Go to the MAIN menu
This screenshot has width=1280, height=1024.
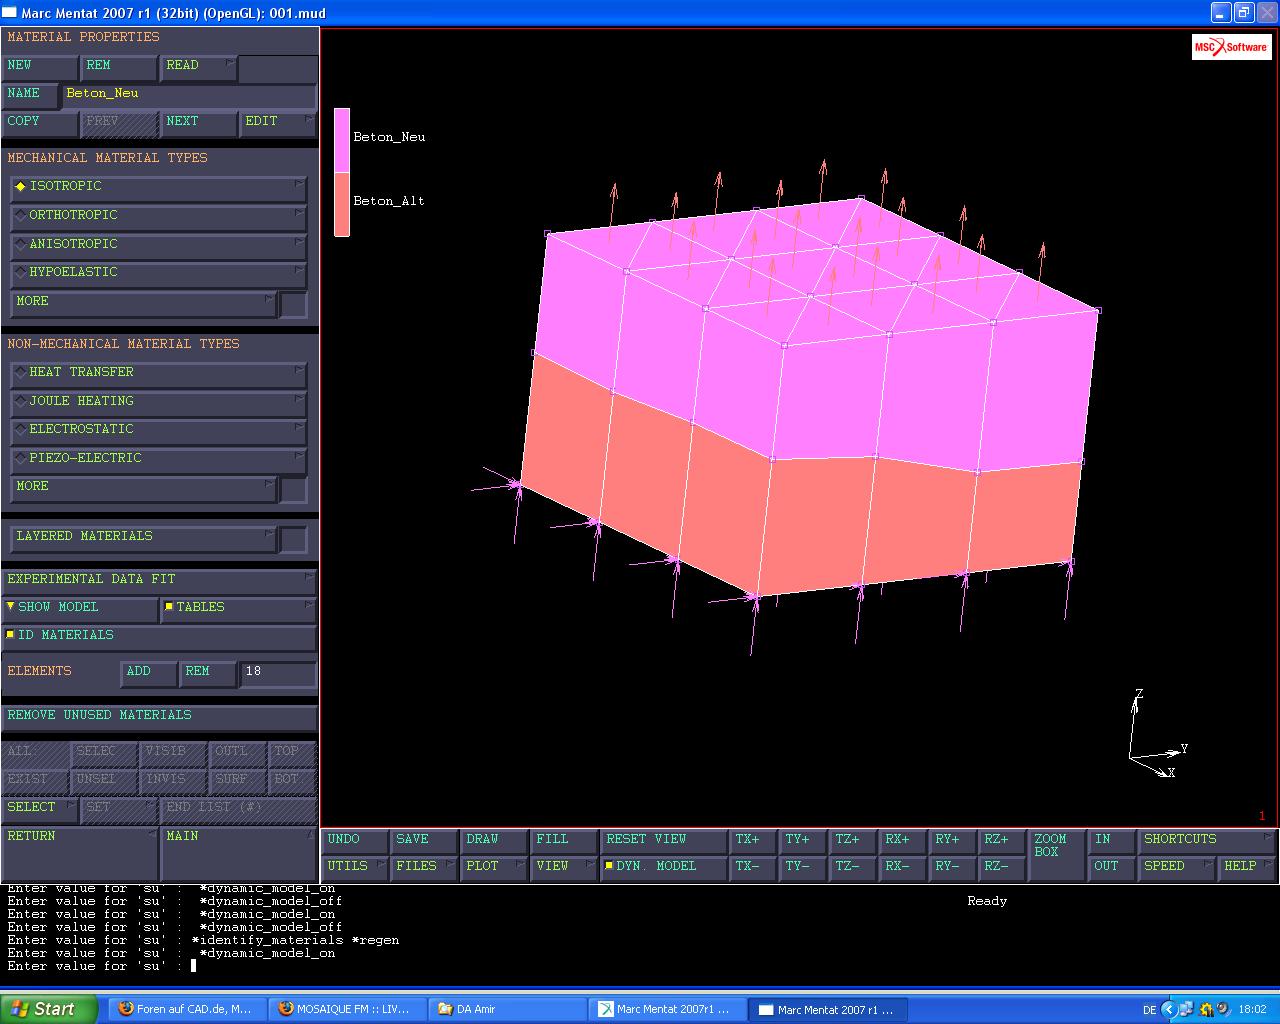click(238, 852)
